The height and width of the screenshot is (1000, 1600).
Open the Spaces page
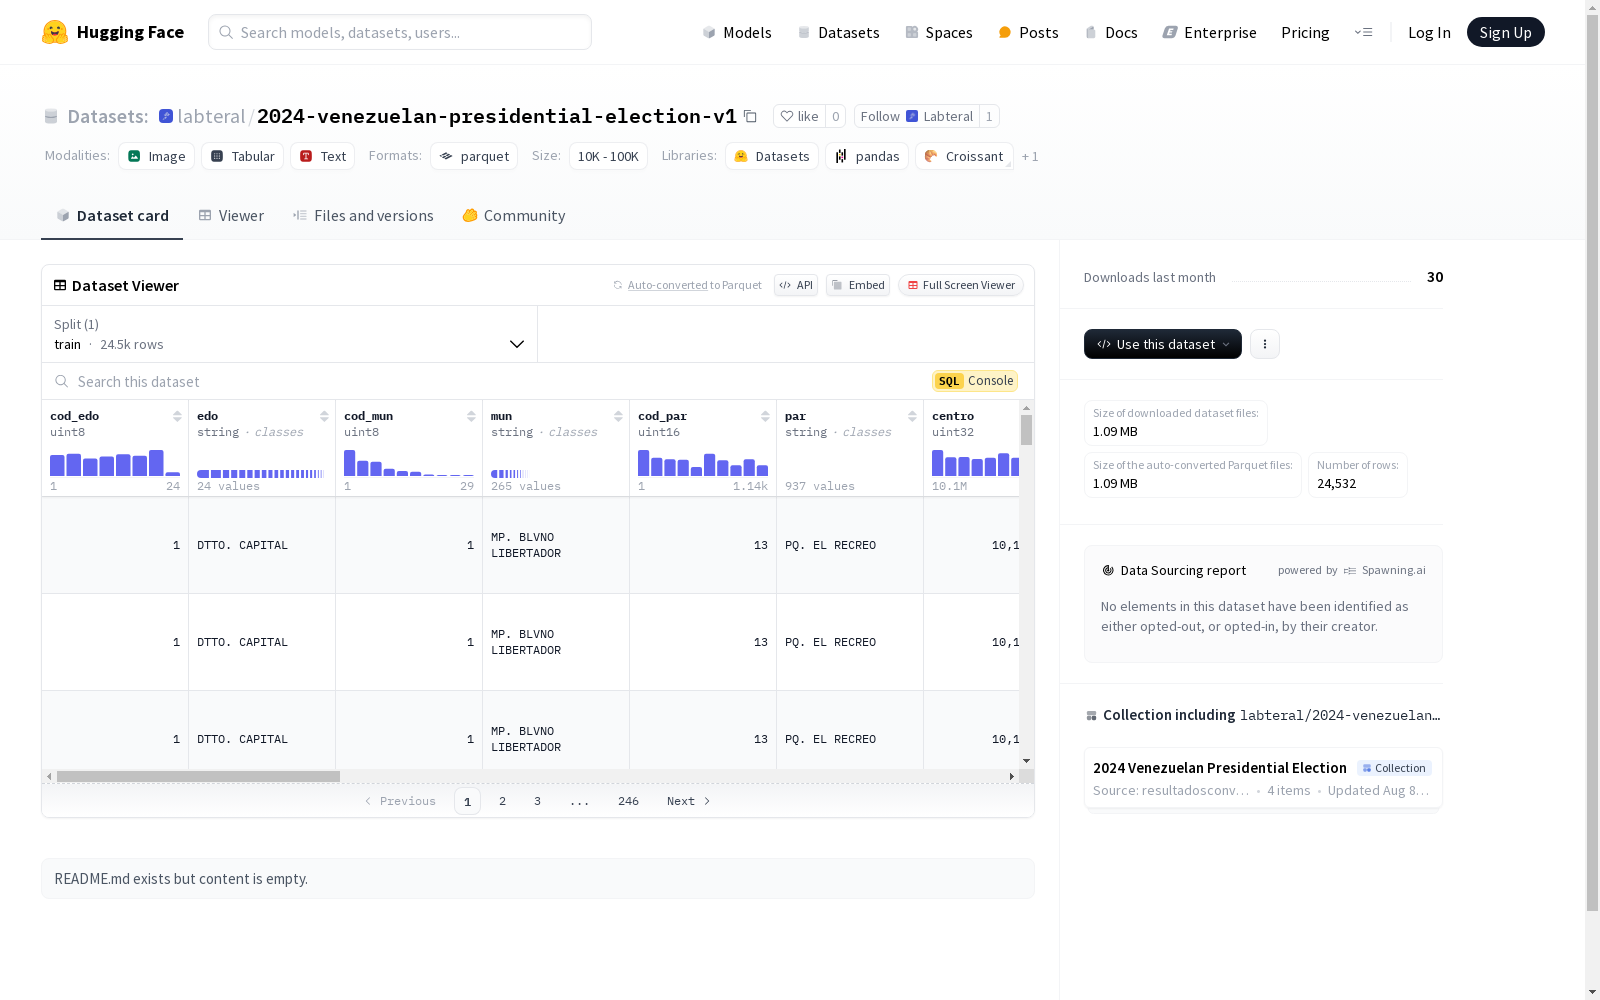click(939, 32)
